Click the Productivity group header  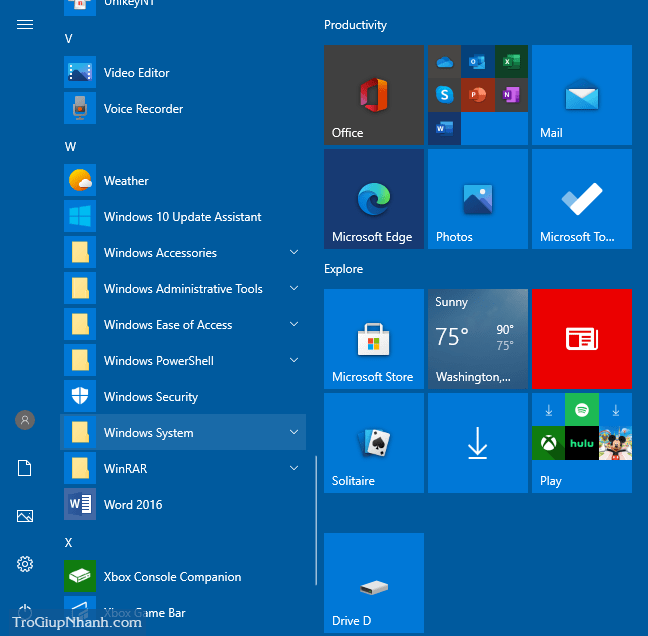(355, 25)
